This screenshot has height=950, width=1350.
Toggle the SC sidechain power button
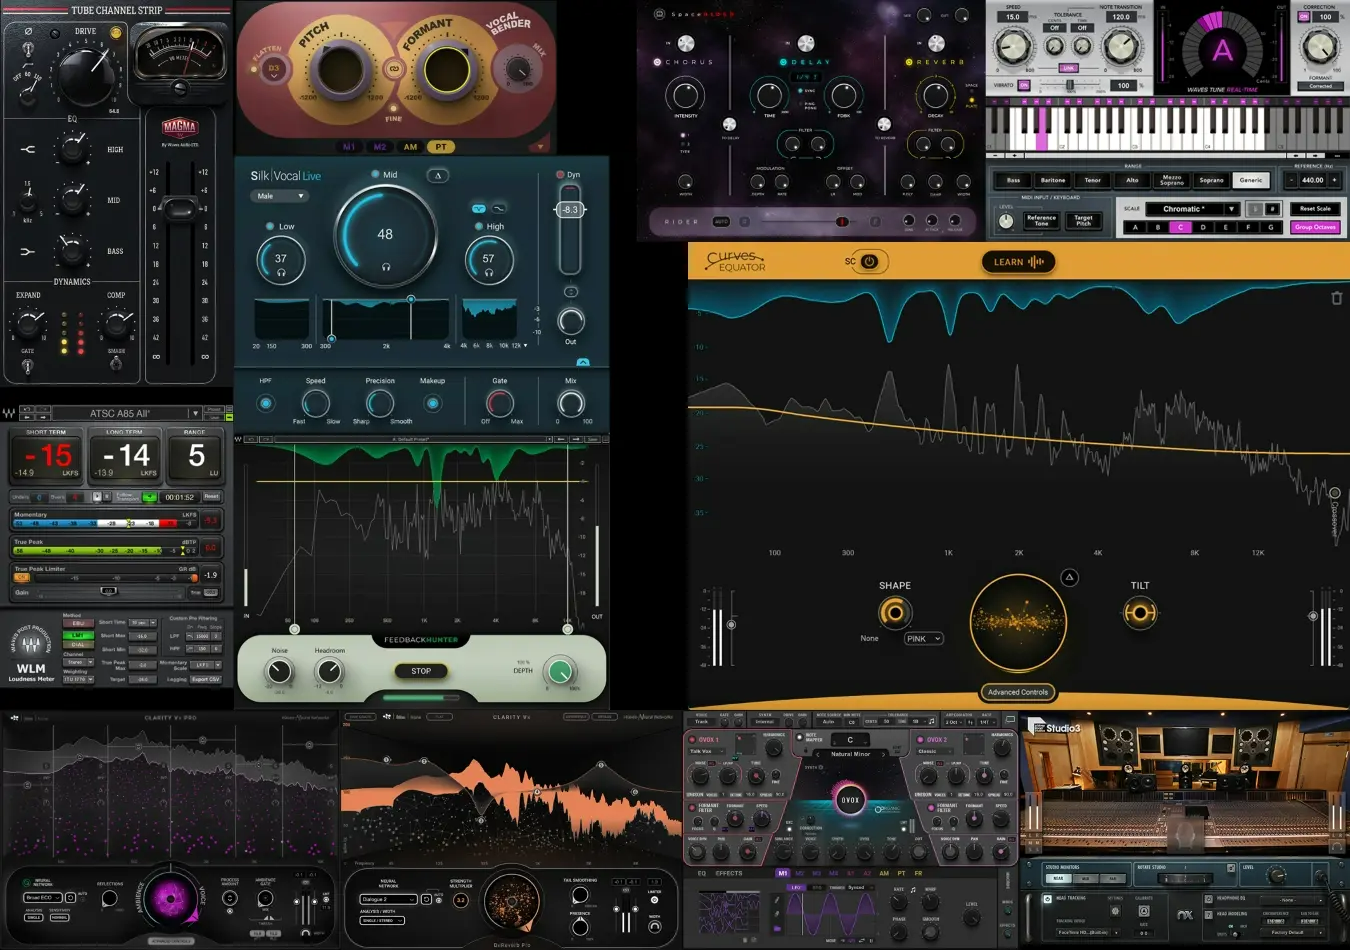click(869, 262)
